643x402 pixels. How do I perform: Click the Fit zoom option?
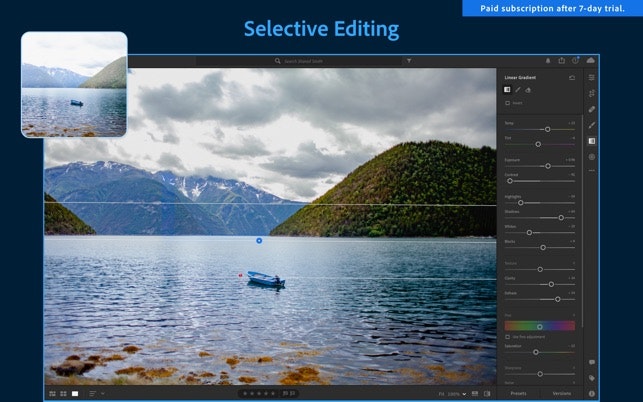(441, 394)
